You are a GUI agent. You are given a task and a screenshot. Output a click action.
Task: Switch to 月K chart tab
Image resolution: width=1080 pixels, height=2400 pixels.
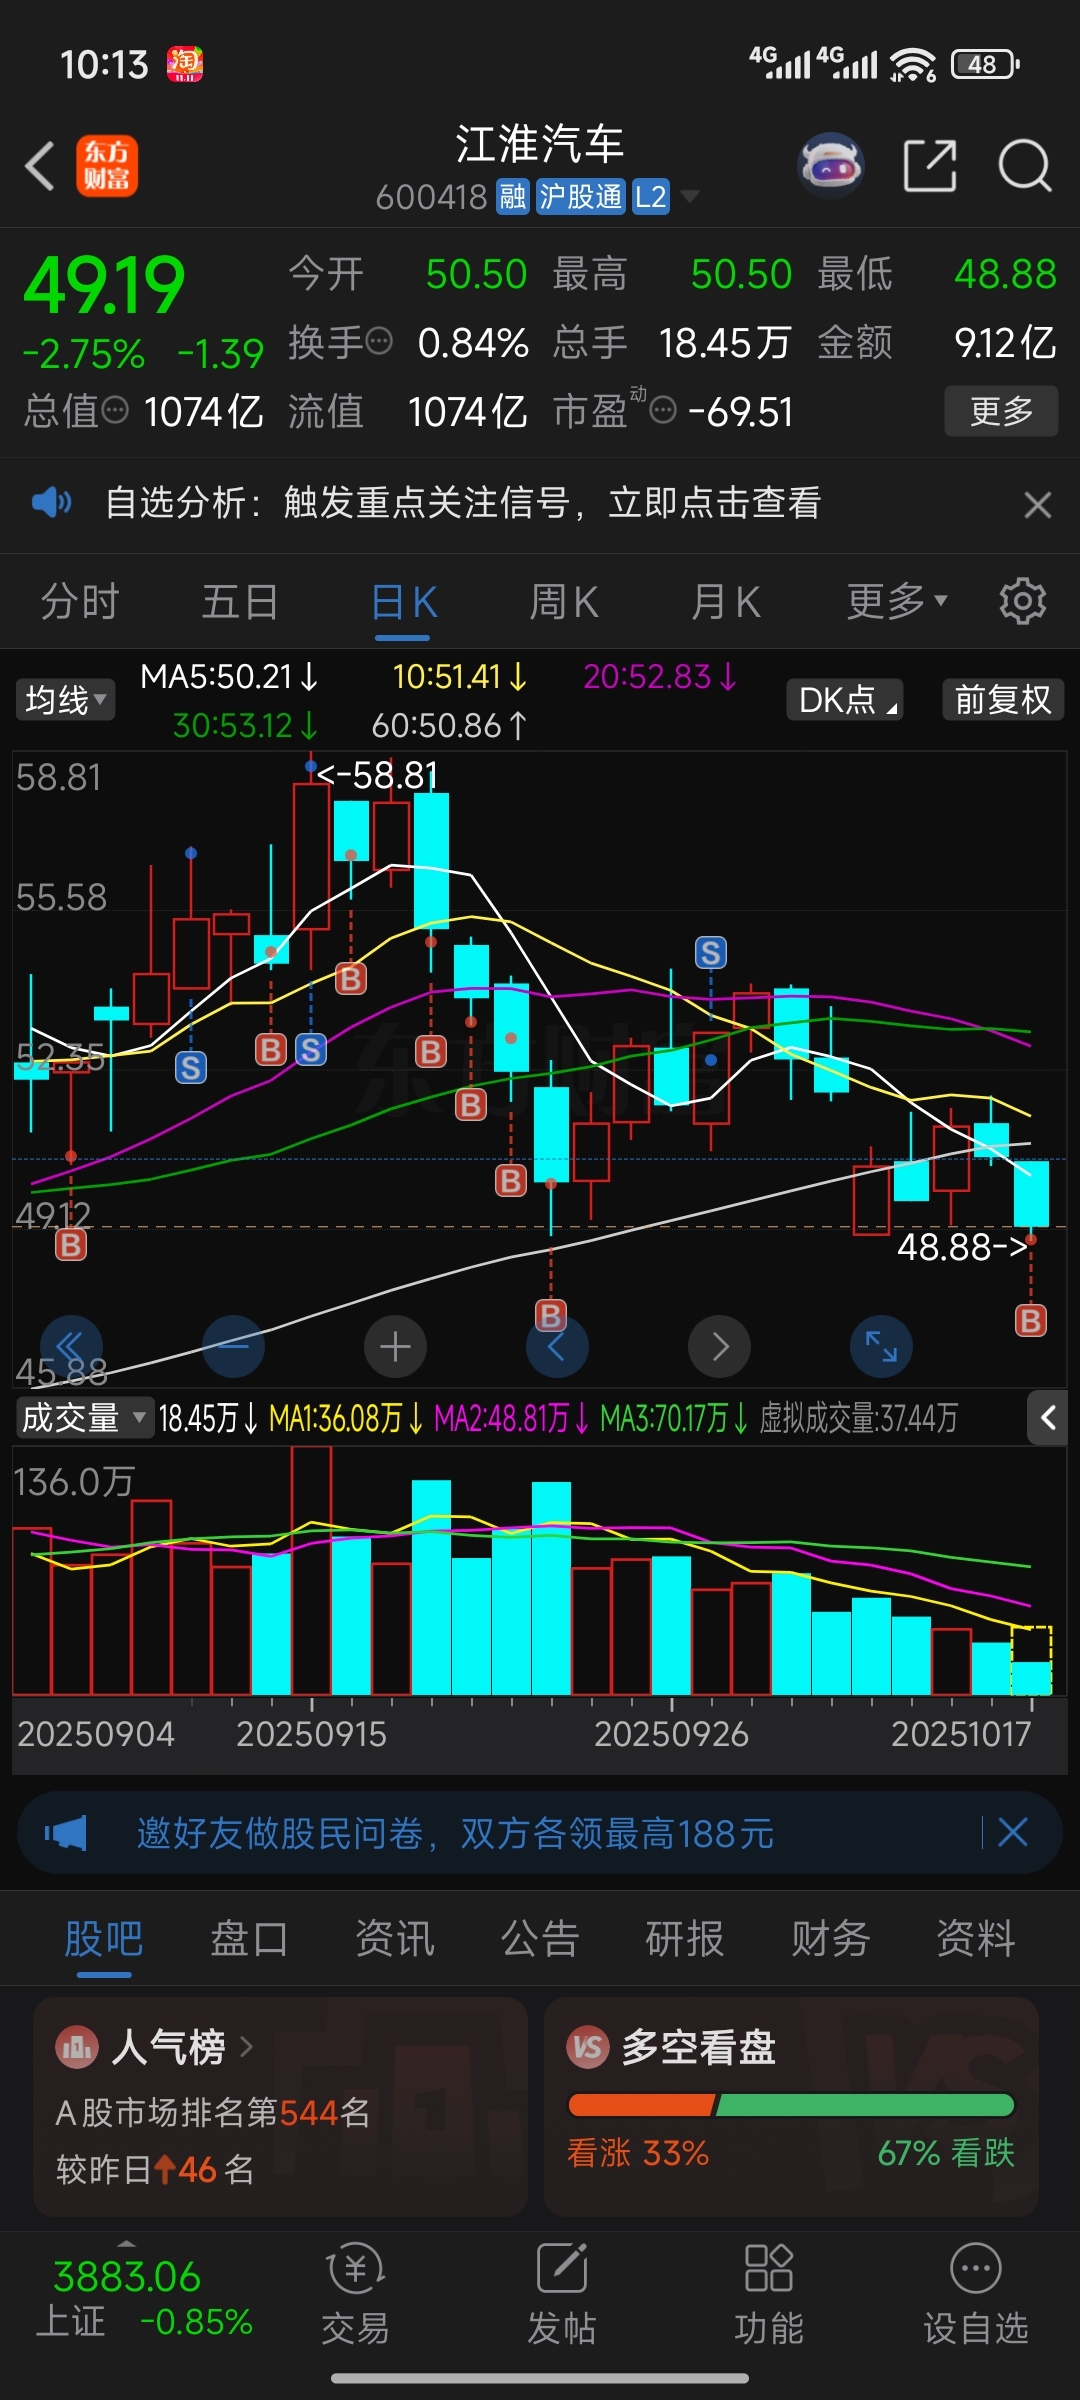point(726,602)
